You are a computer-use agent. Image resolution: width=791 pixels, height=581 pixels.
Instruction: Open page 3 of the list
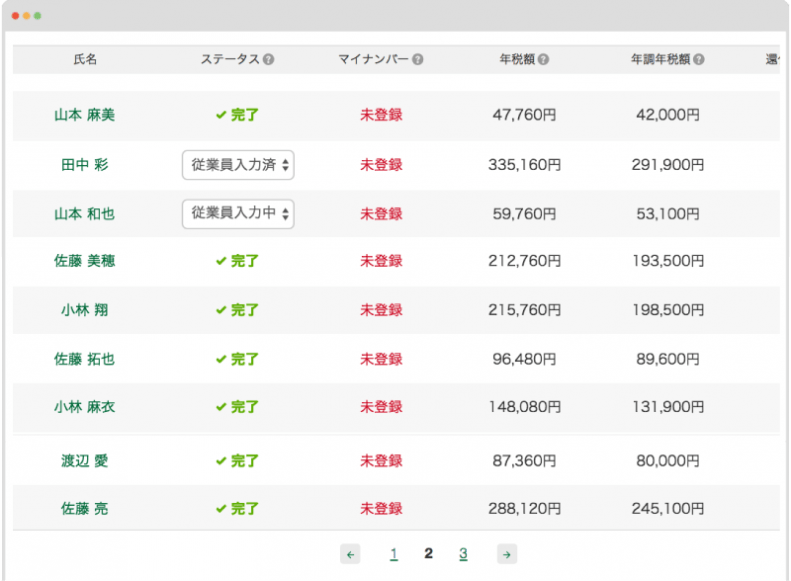pyautogui.click(x=463, y=554)
